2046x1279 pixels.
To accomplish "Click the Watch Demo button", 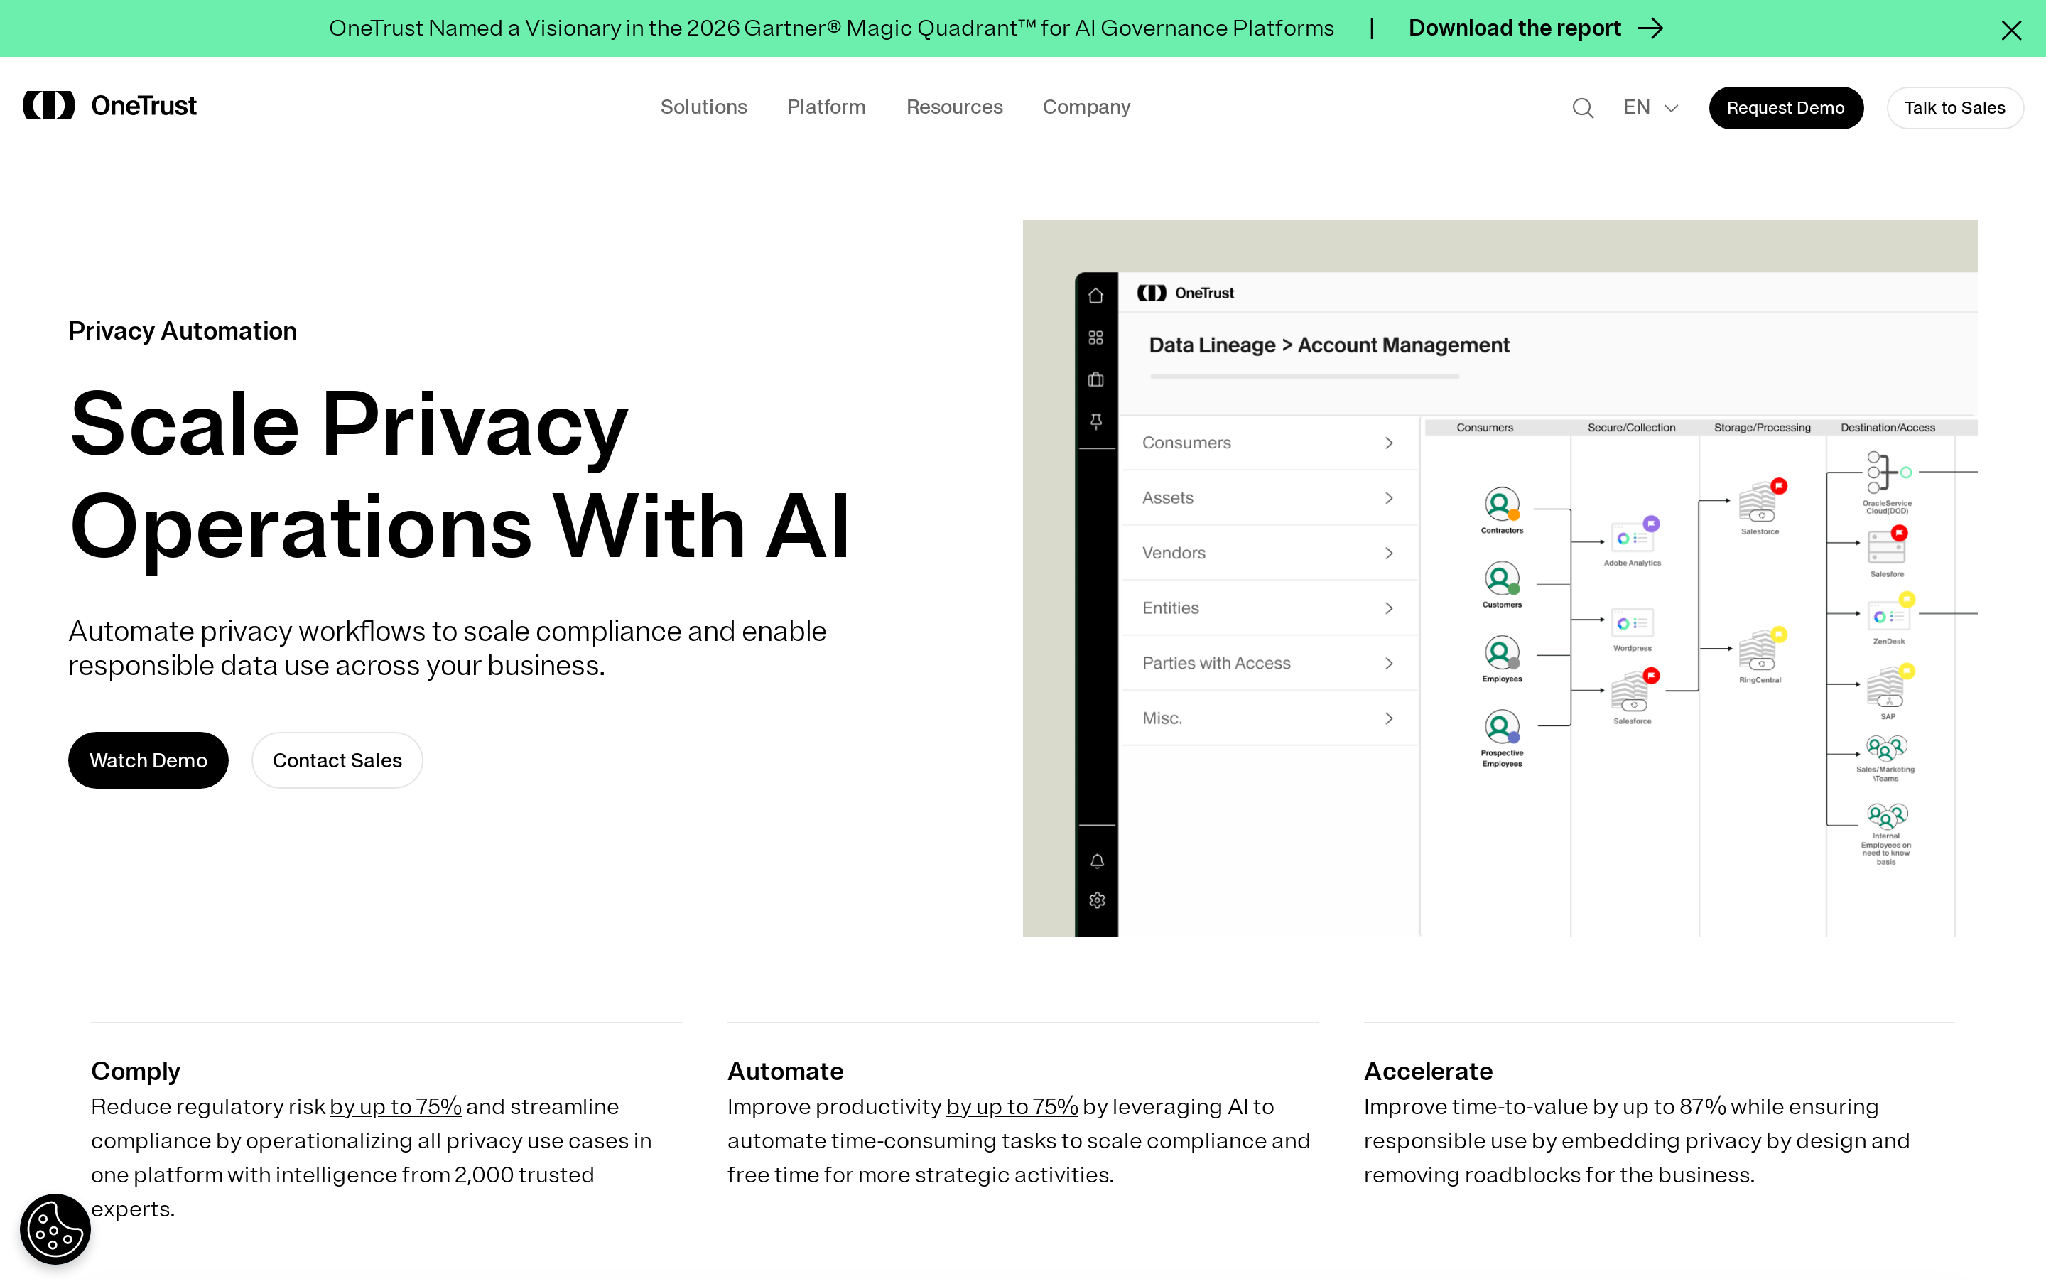I will 148,760.
